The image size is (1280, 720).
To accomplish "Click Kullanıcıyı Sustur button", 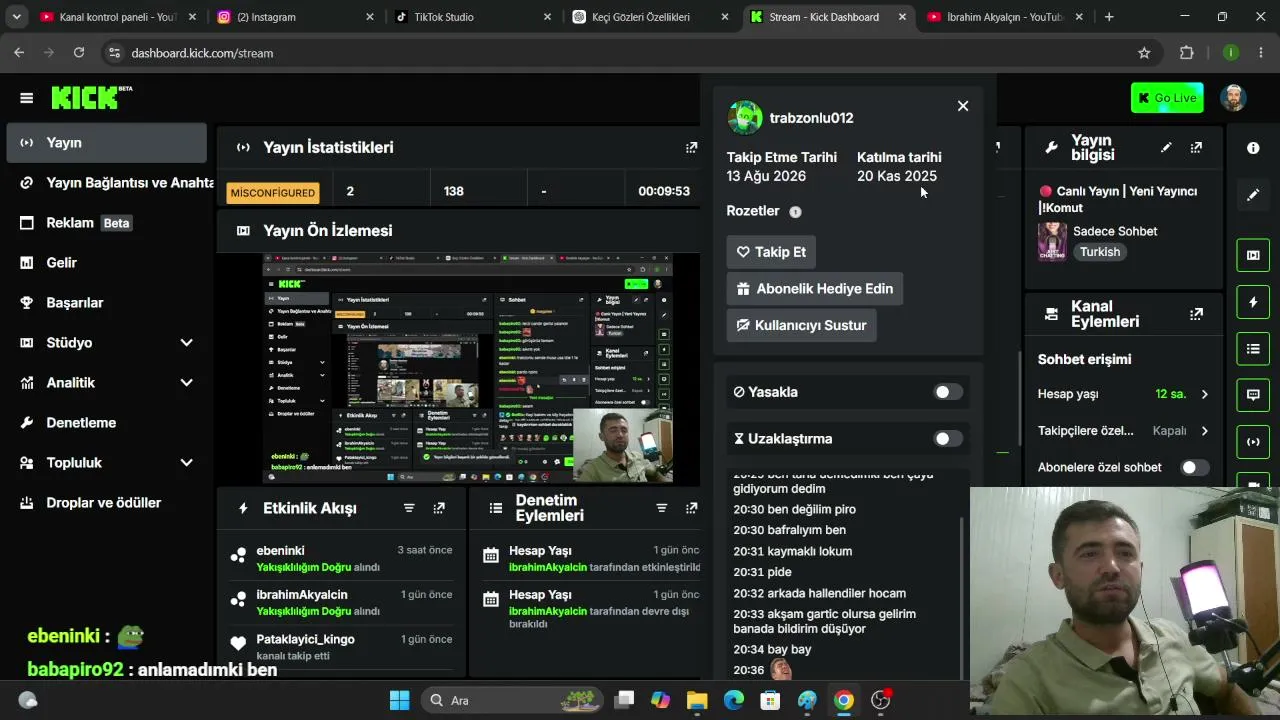I will (801, 325).
